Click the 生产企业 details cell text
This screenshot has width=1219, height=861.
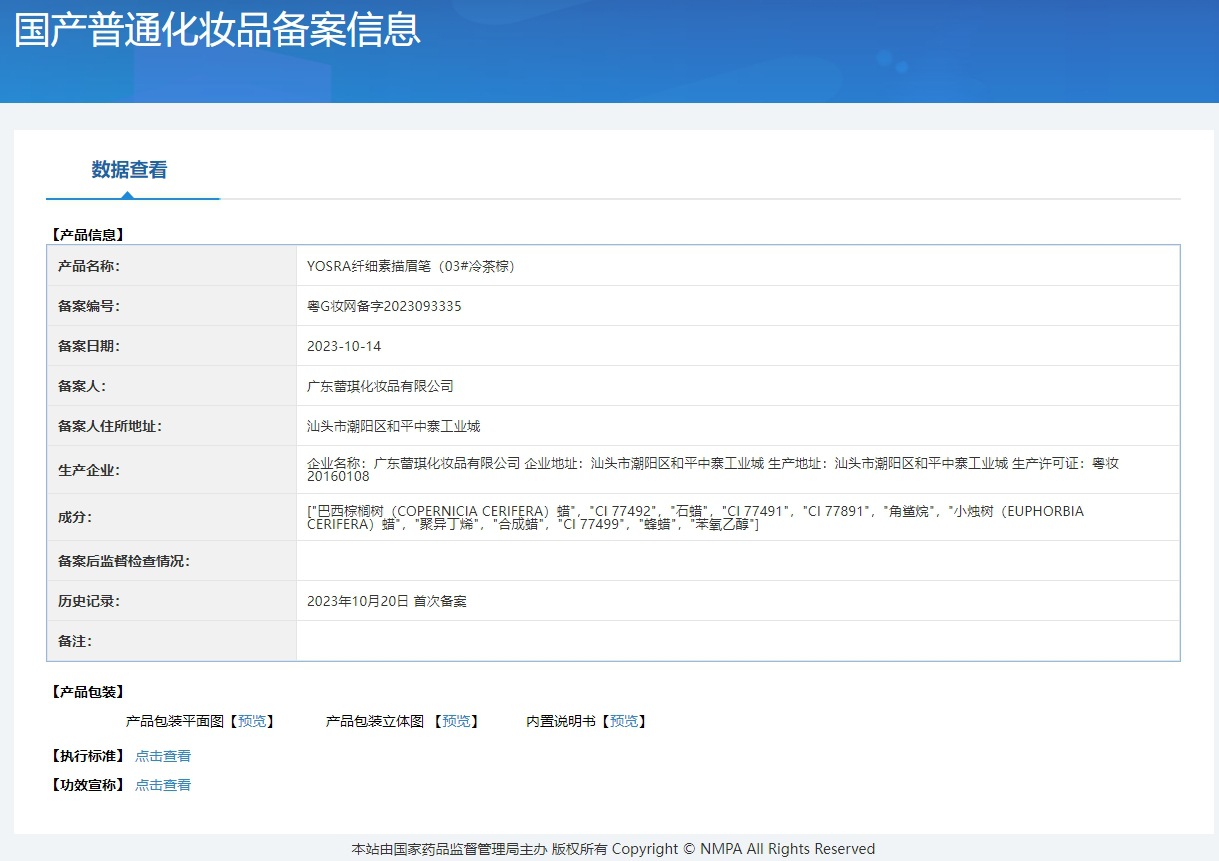pos(712,469)
